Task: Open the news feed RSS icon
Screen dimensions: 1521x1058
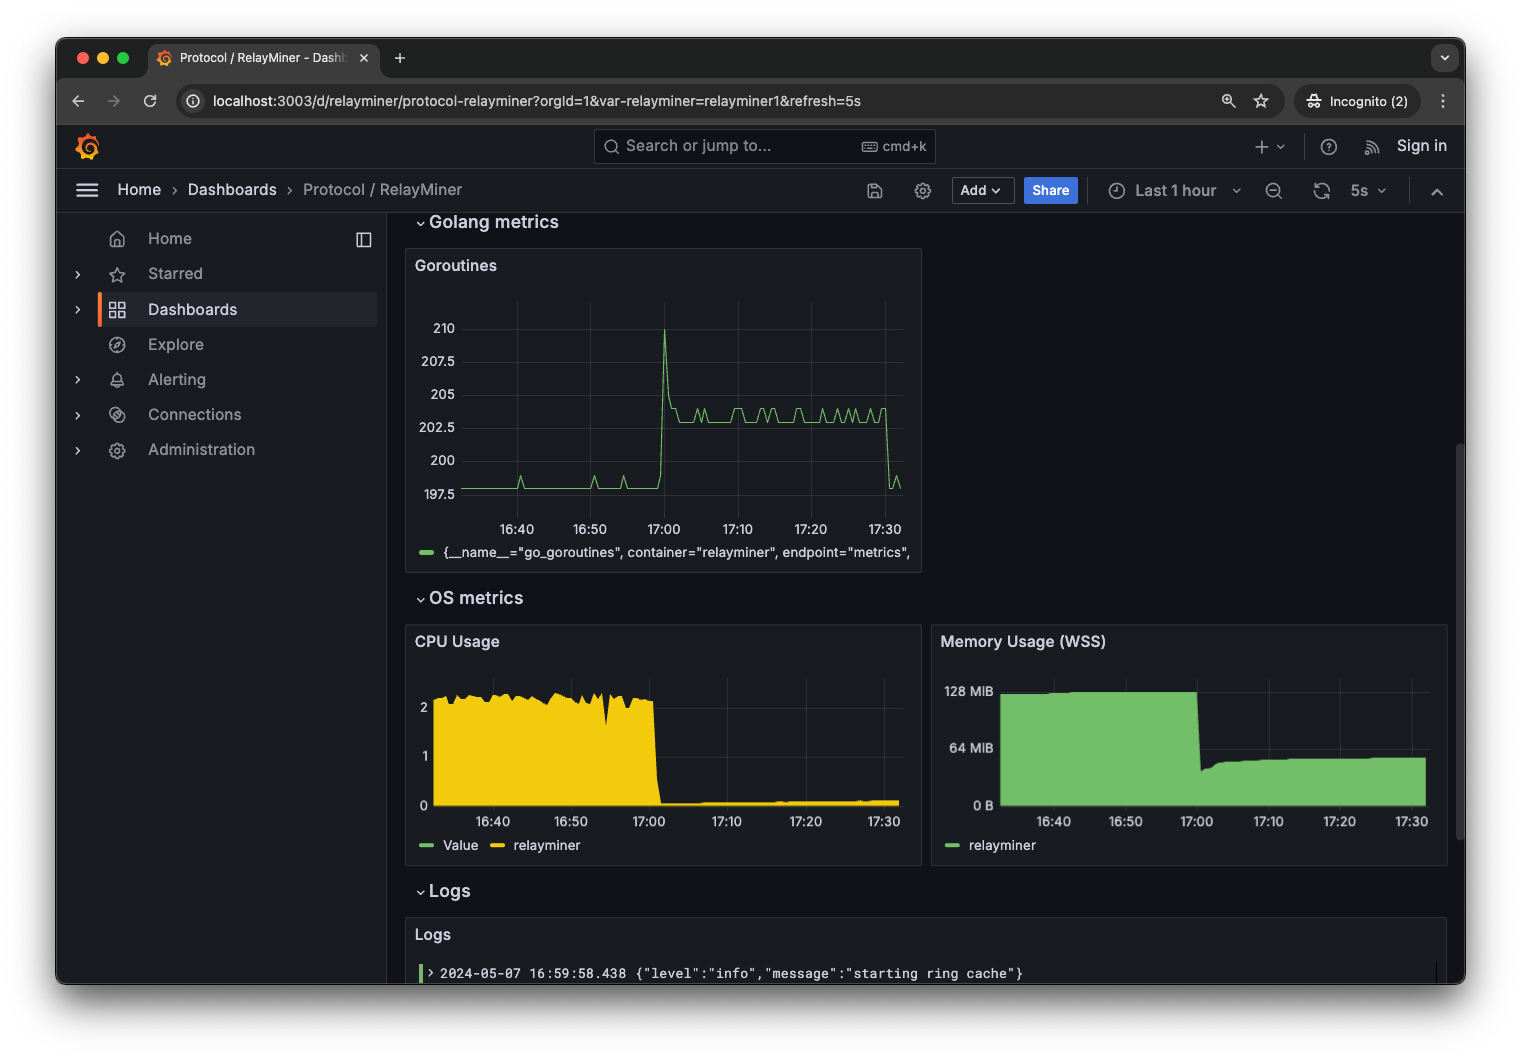Action: click(1372, 147)
